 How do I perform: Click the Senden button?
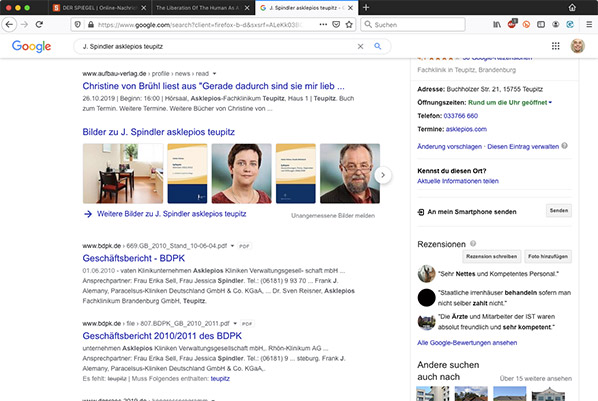point(559,211)
